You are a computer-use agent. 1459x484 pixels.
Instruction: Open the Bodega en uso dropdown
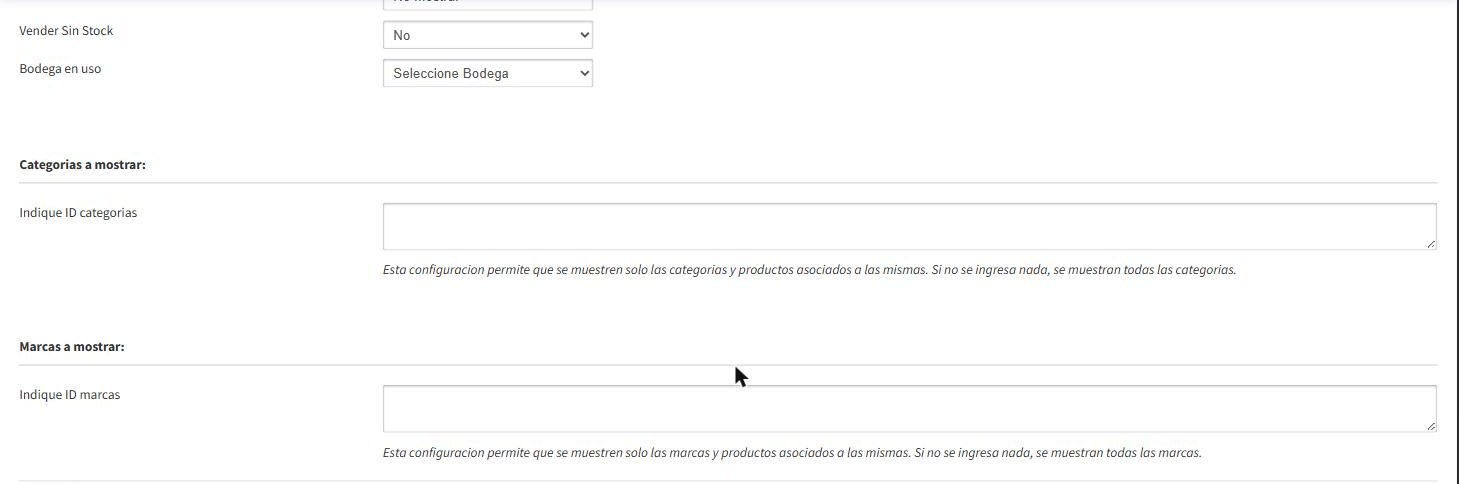[x=488, y=73]
